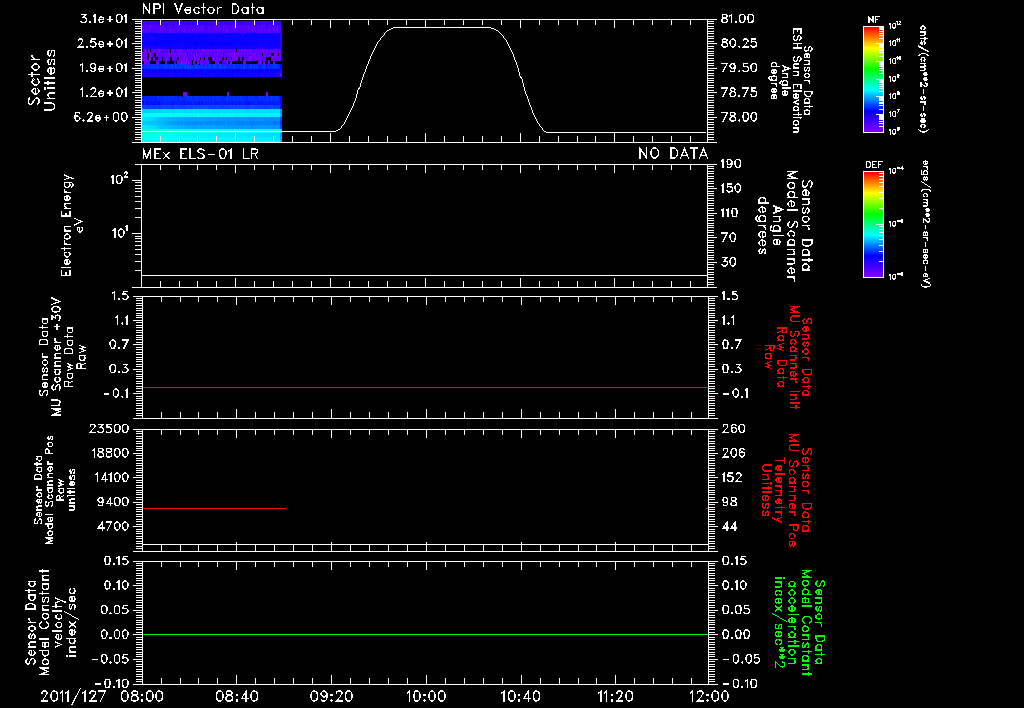1024x708 pixels.
Task: Click the '23500' scanner position tick
Action: (x=109, y=428)
